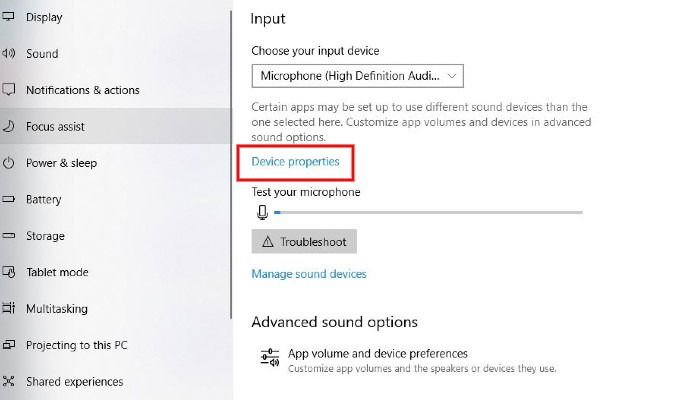
Task: Open Device properties link
Action: click(x=296, y=162)
